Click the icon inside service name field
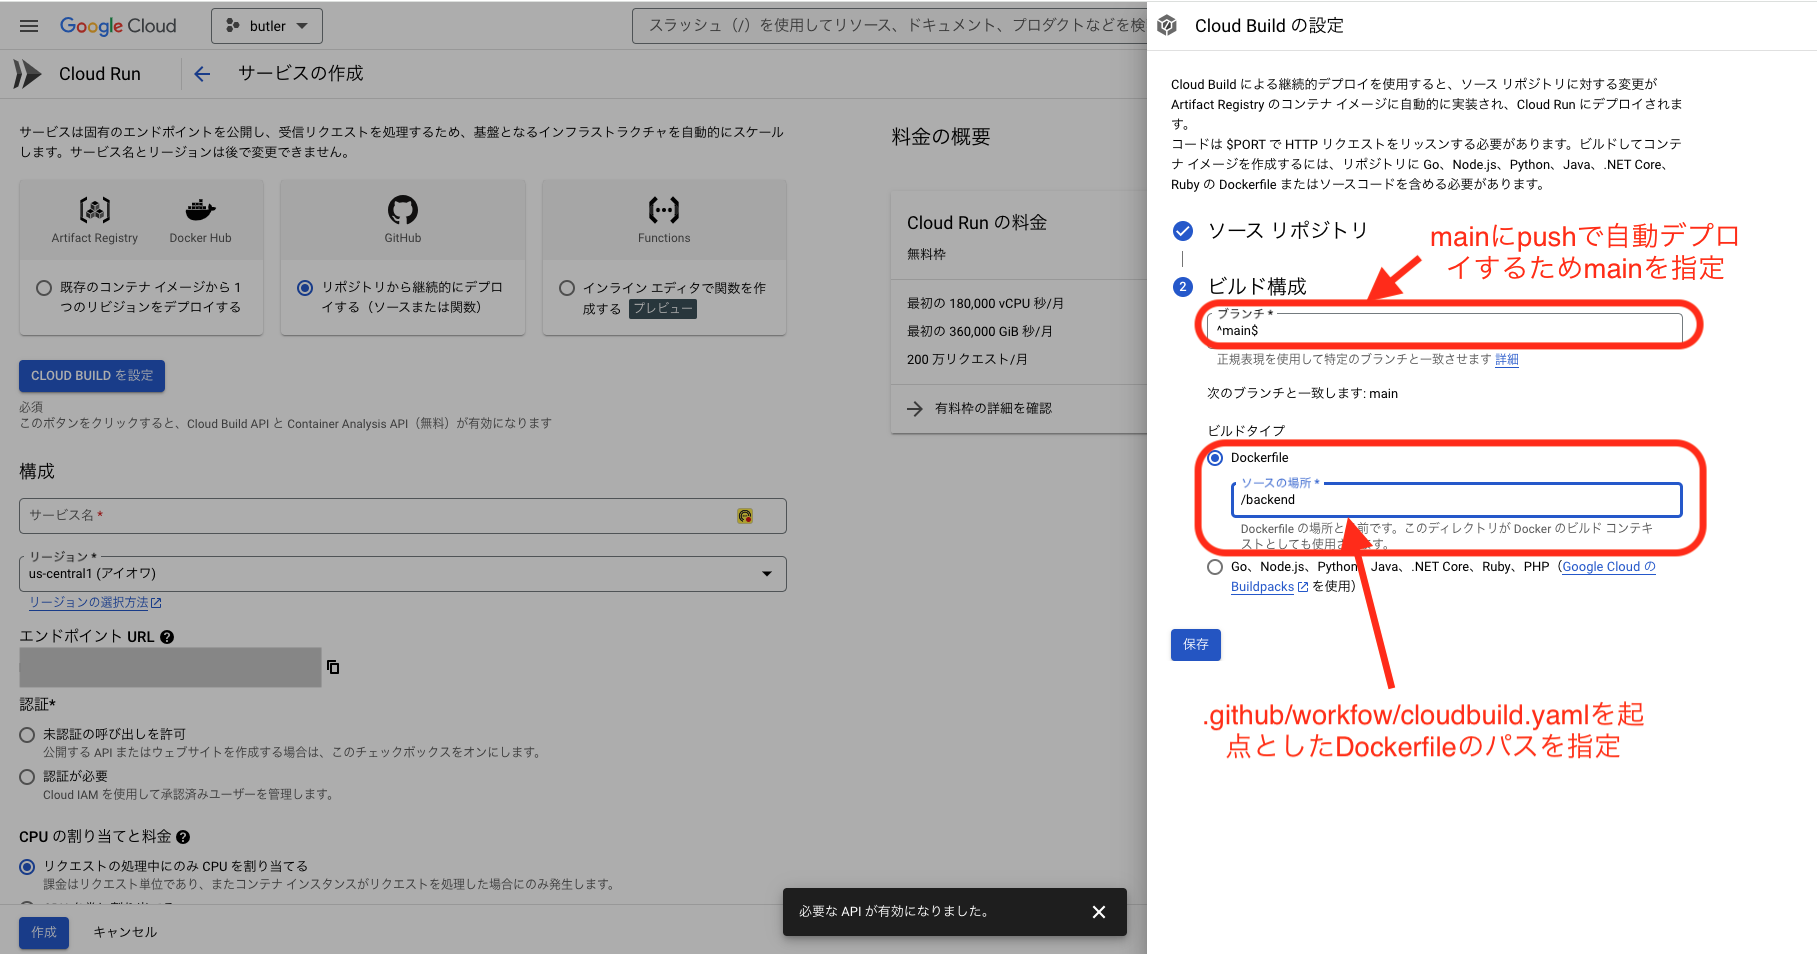This screenshot has height=954, width=1817. click(x=745, y=516)
